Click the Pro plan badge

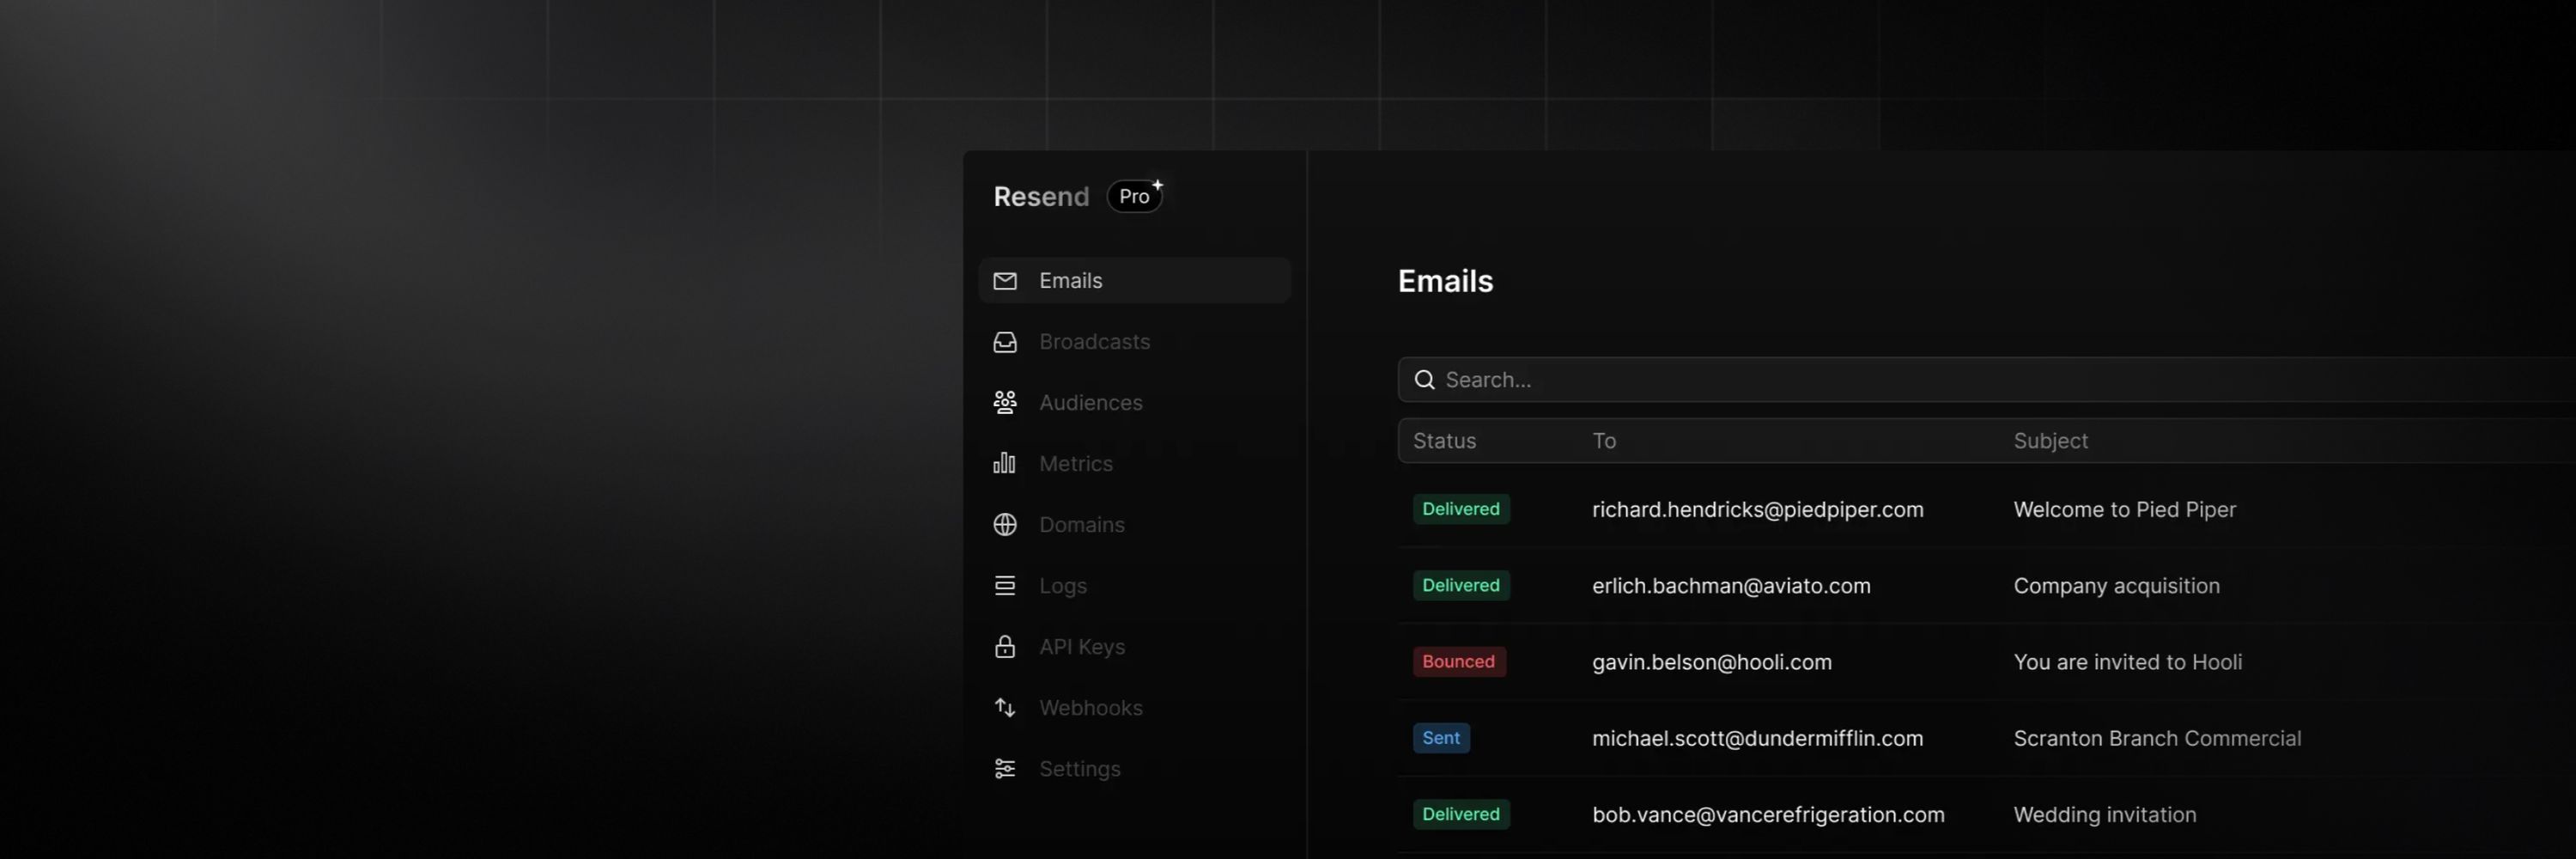[1135, 196]
